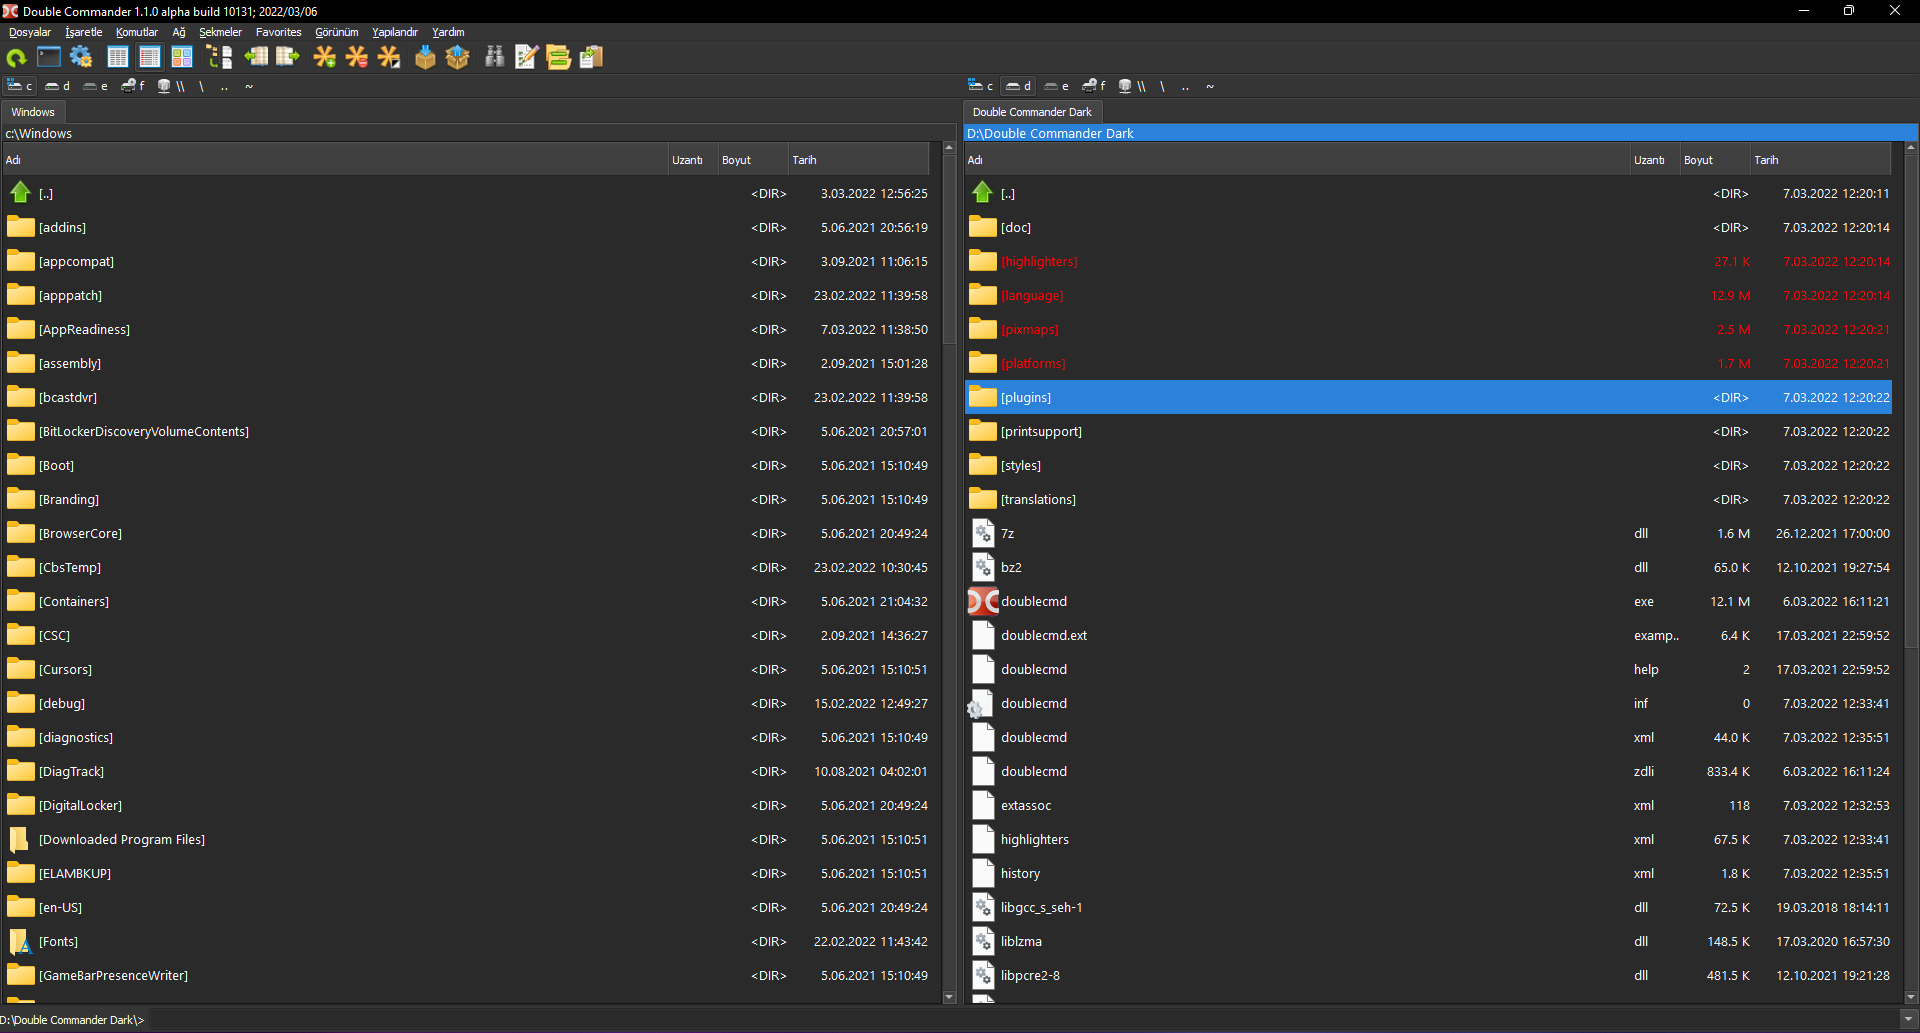Click the clipboard copy names icon
The image size is (1920, 1033).
(x=591, y=57)
